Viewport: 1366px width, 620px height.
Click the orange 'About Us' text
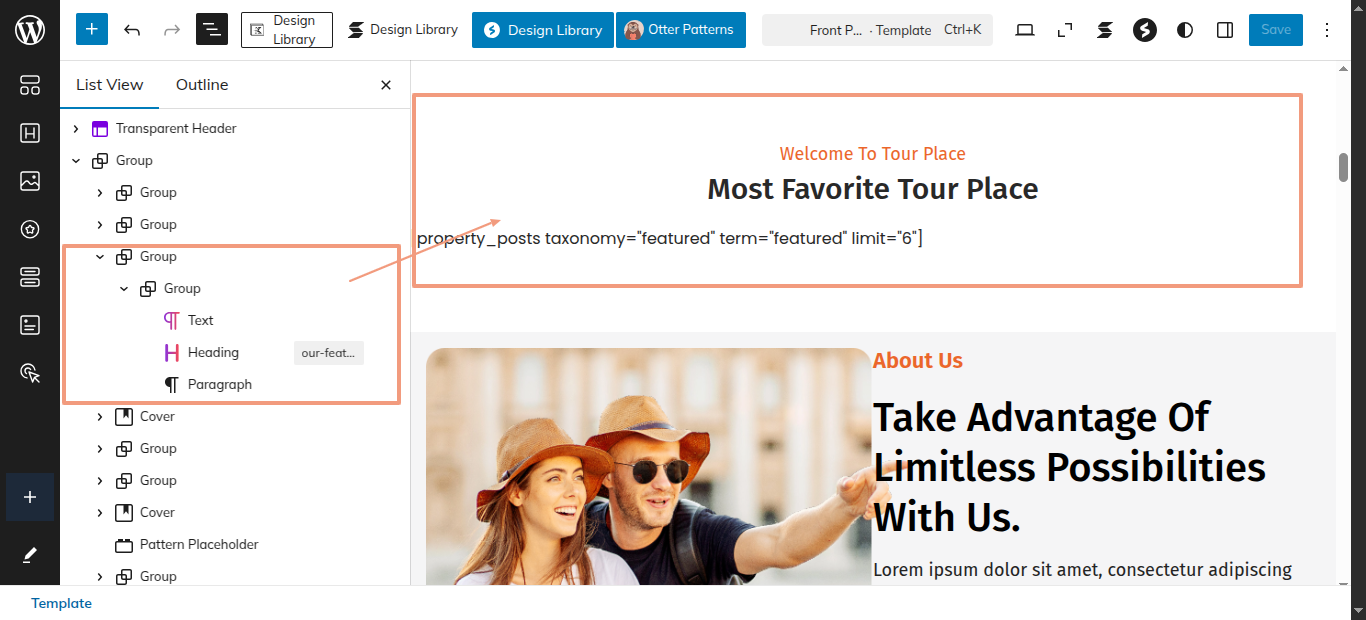point(918,361)
